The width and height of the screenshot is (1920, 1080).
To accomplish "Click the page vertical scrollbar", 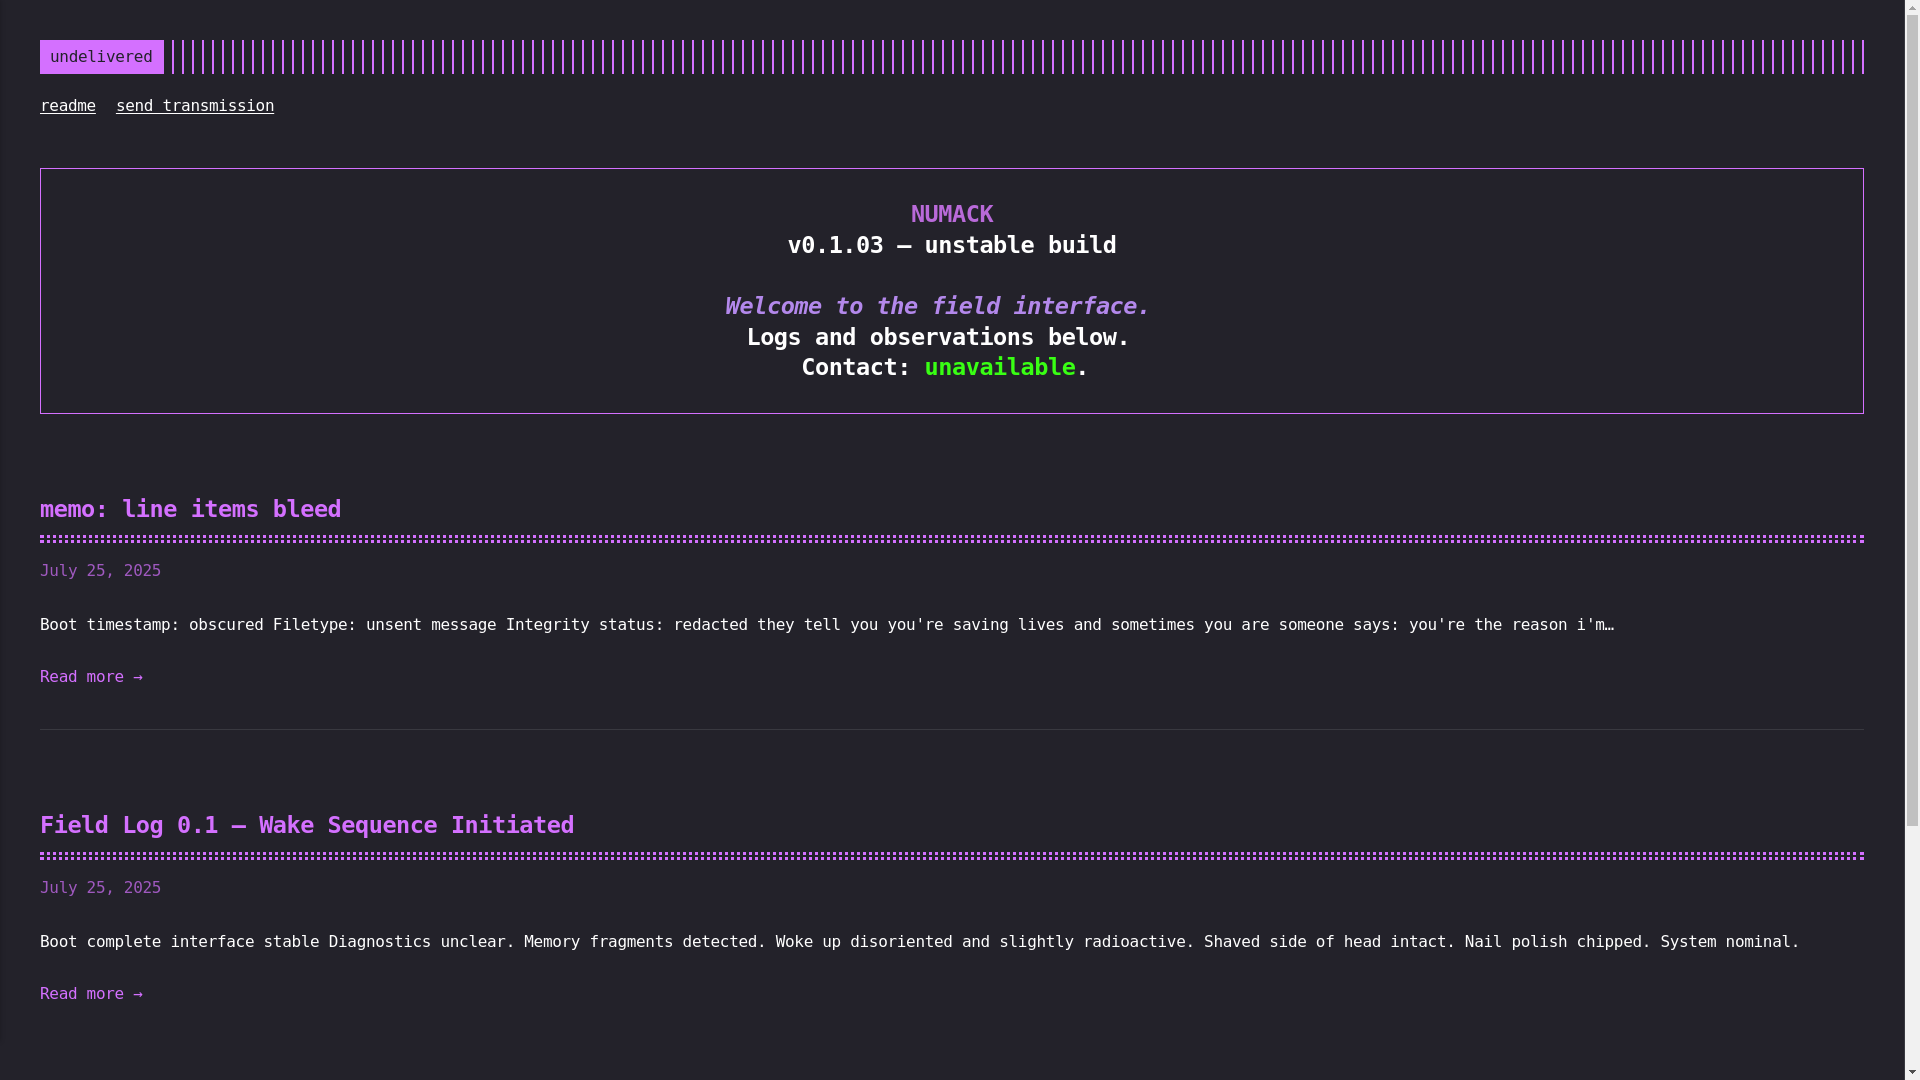I will pyautogui.click(x=1912, y=540).
